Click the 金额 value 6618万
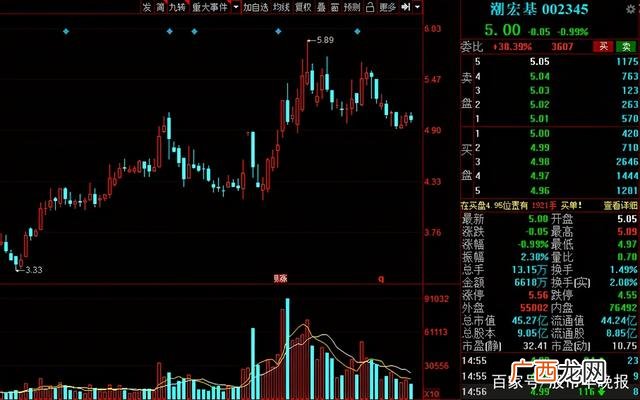The height and width of the screenshot is (400, 640). coord(531,282)
